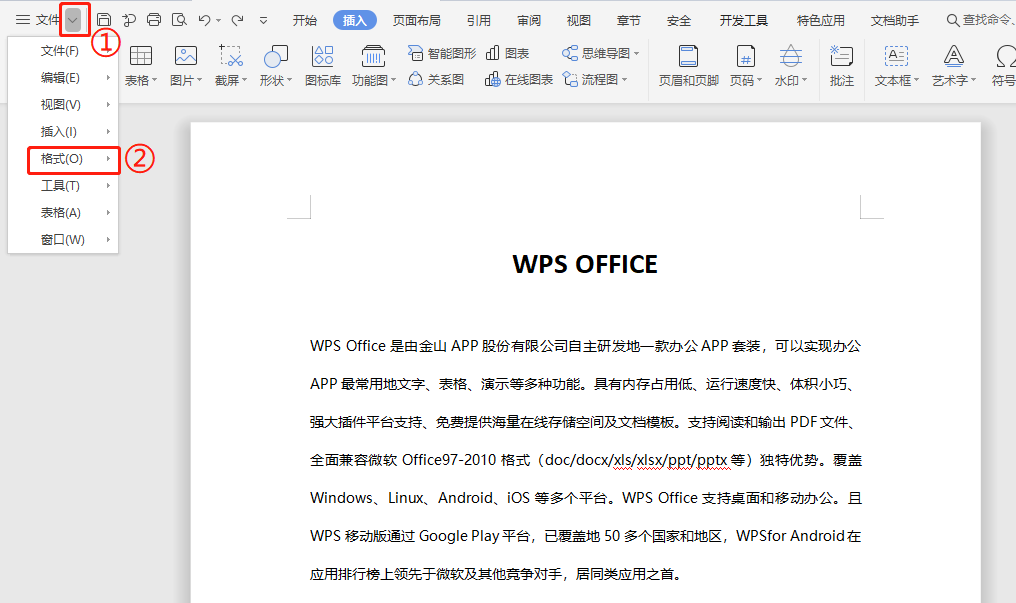Click the 功能图 icon
Image resolution: width=1016 pixels, height=603 pixels.
click(x=373, y=56)
